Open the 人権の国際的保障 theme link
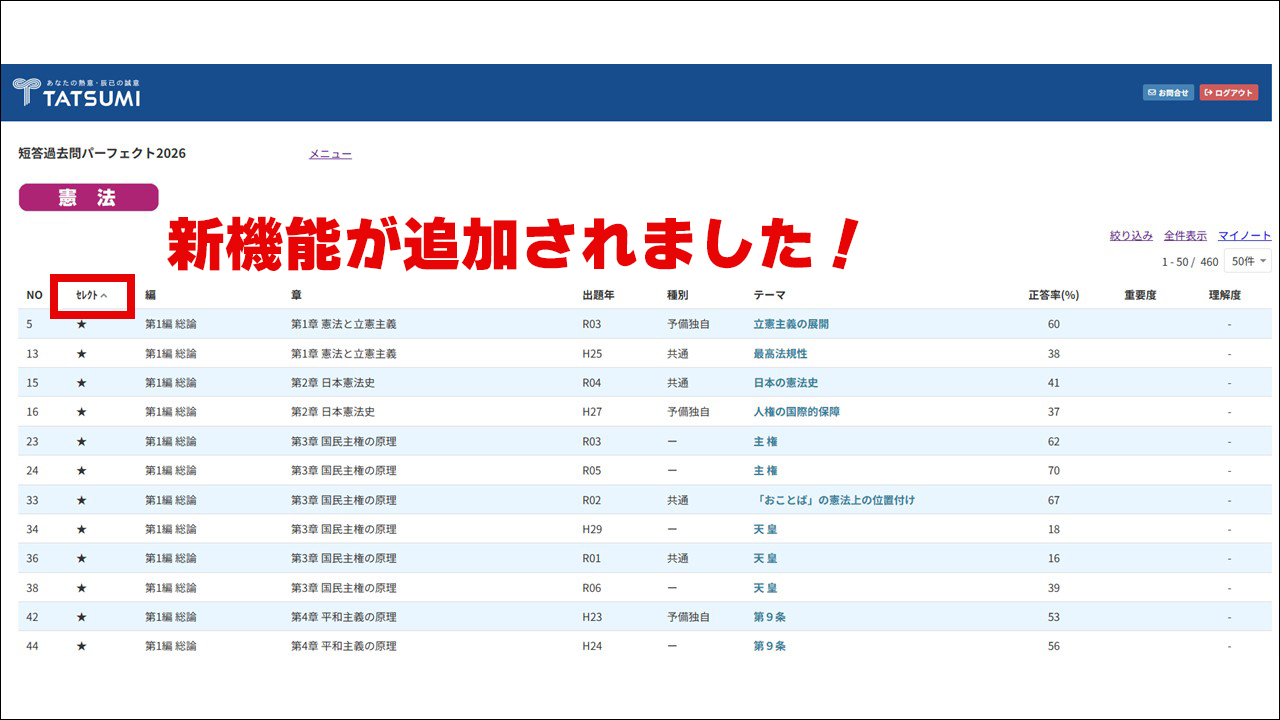The width and height of the screenshot is (1280, 720). click(796, 412)
